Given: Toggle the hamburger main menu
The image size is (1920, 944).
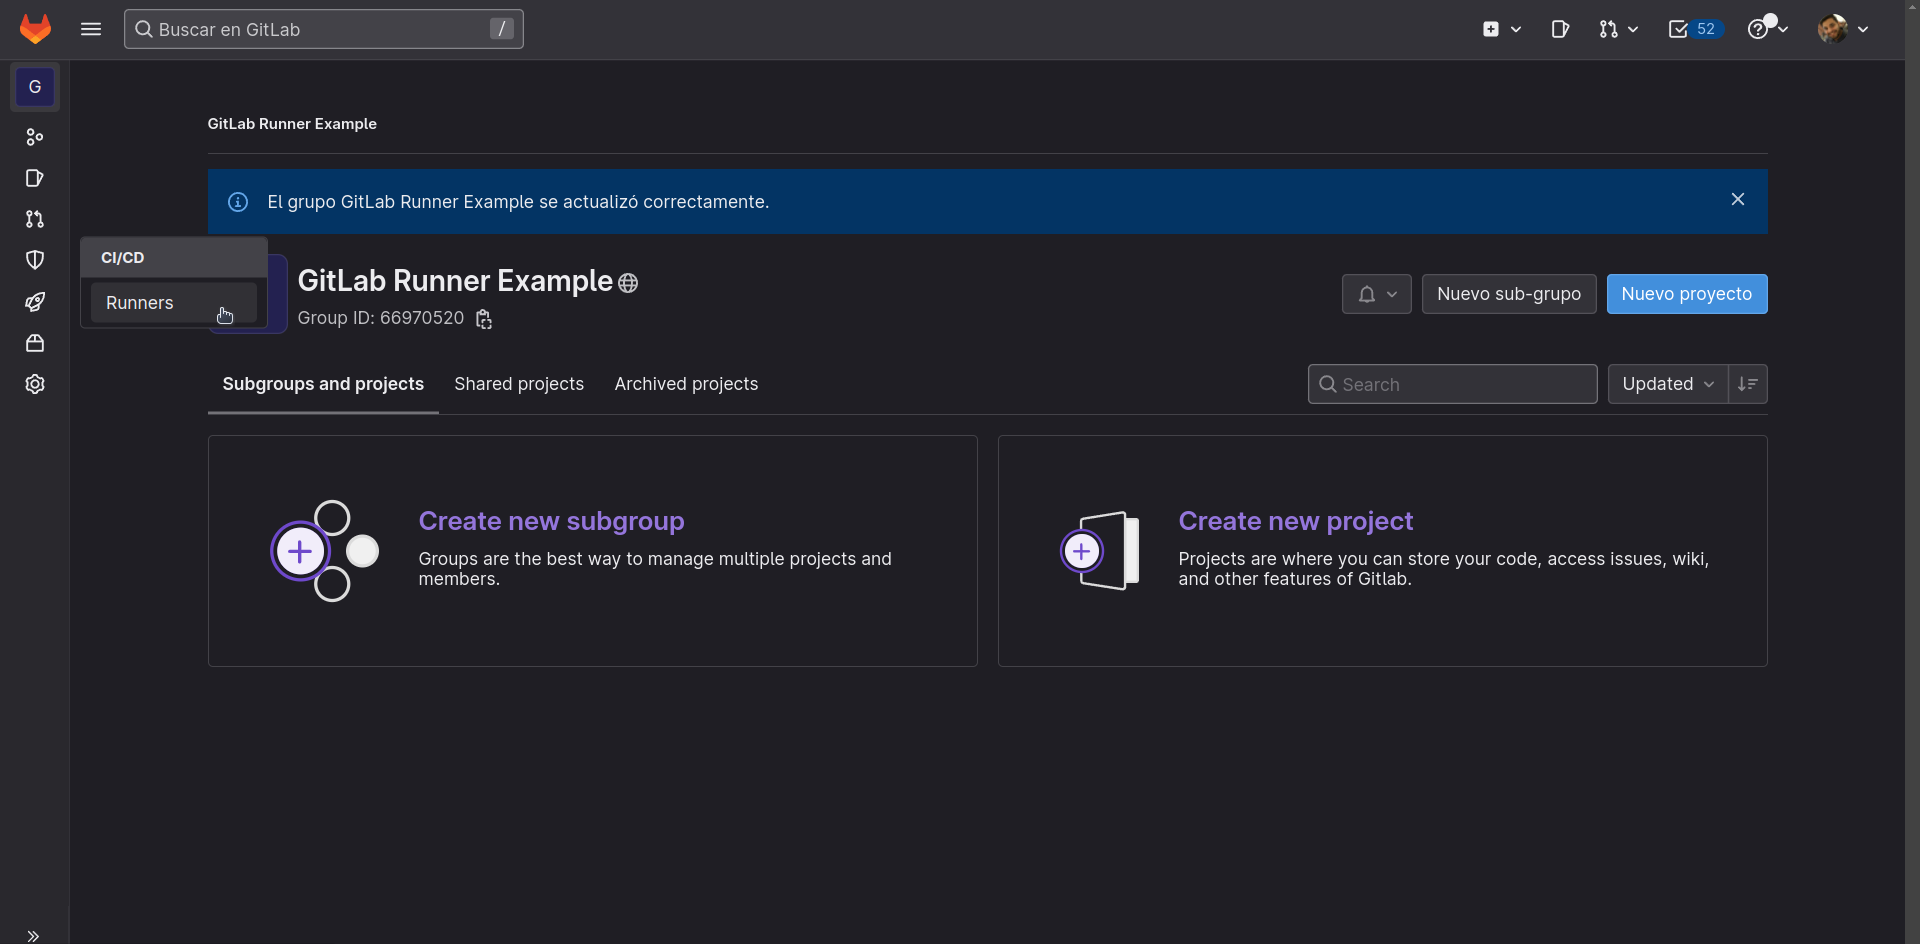Looking at the screenshot, I should [91, 29].
